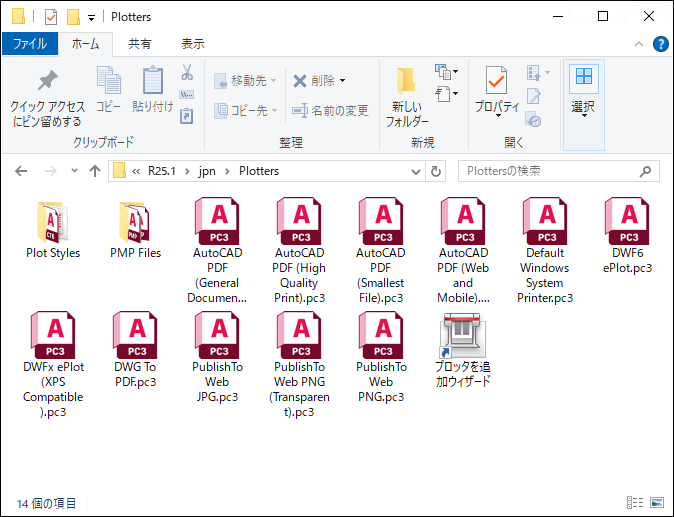
Task: Click the search magnifier icon
Action: [645, 171]
